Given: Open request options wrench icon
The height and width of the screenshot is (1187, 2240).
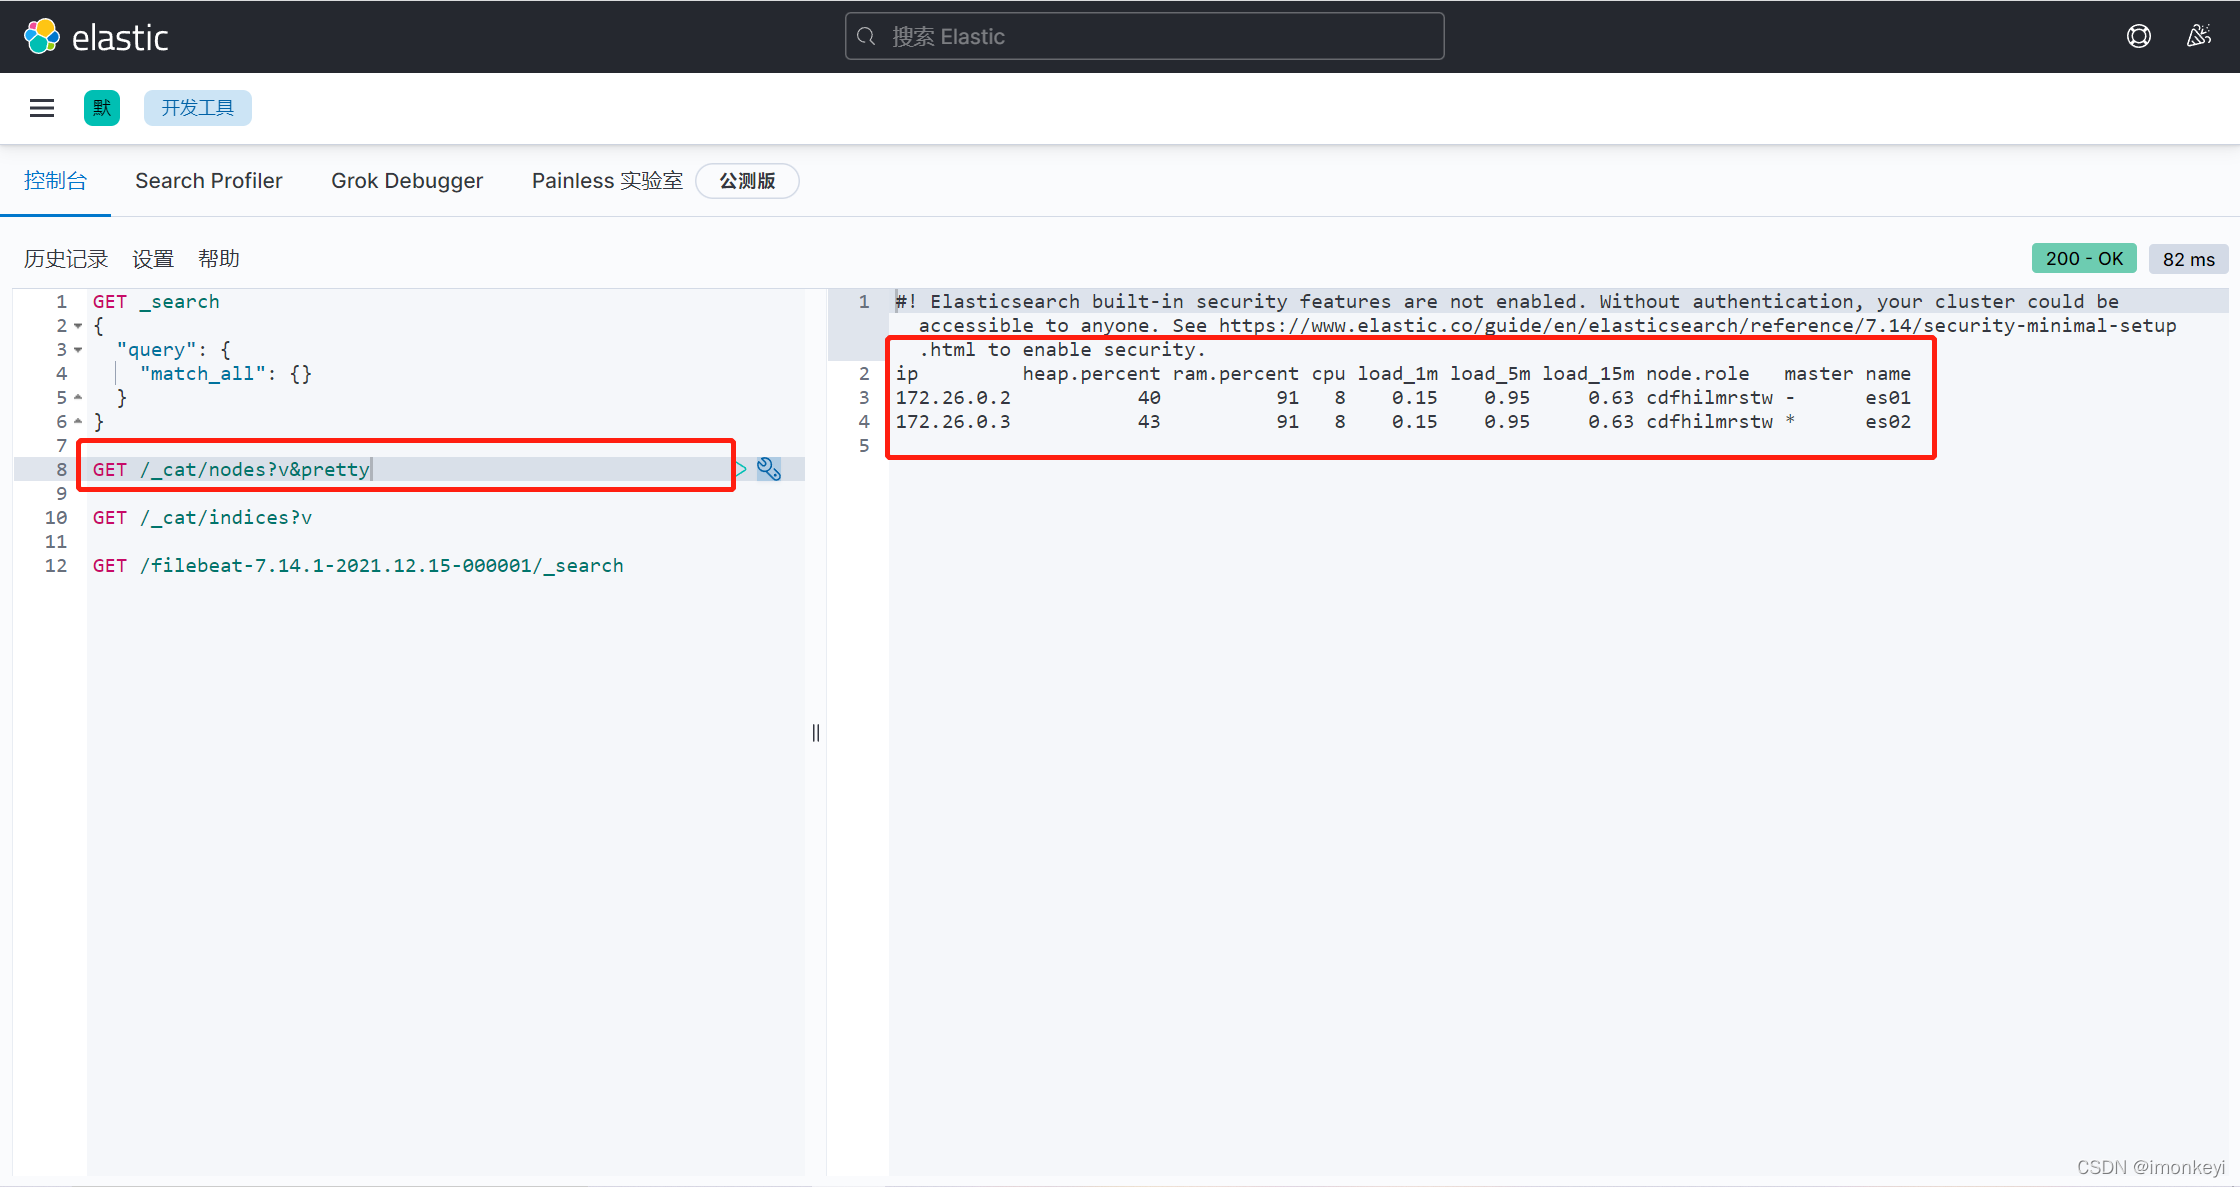Looking at the screenshot, I should (x=769, y=469).
